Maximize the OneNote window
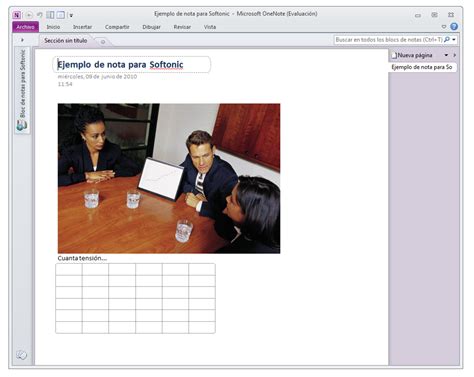This screenshot has width=474, height=377. 435,15
